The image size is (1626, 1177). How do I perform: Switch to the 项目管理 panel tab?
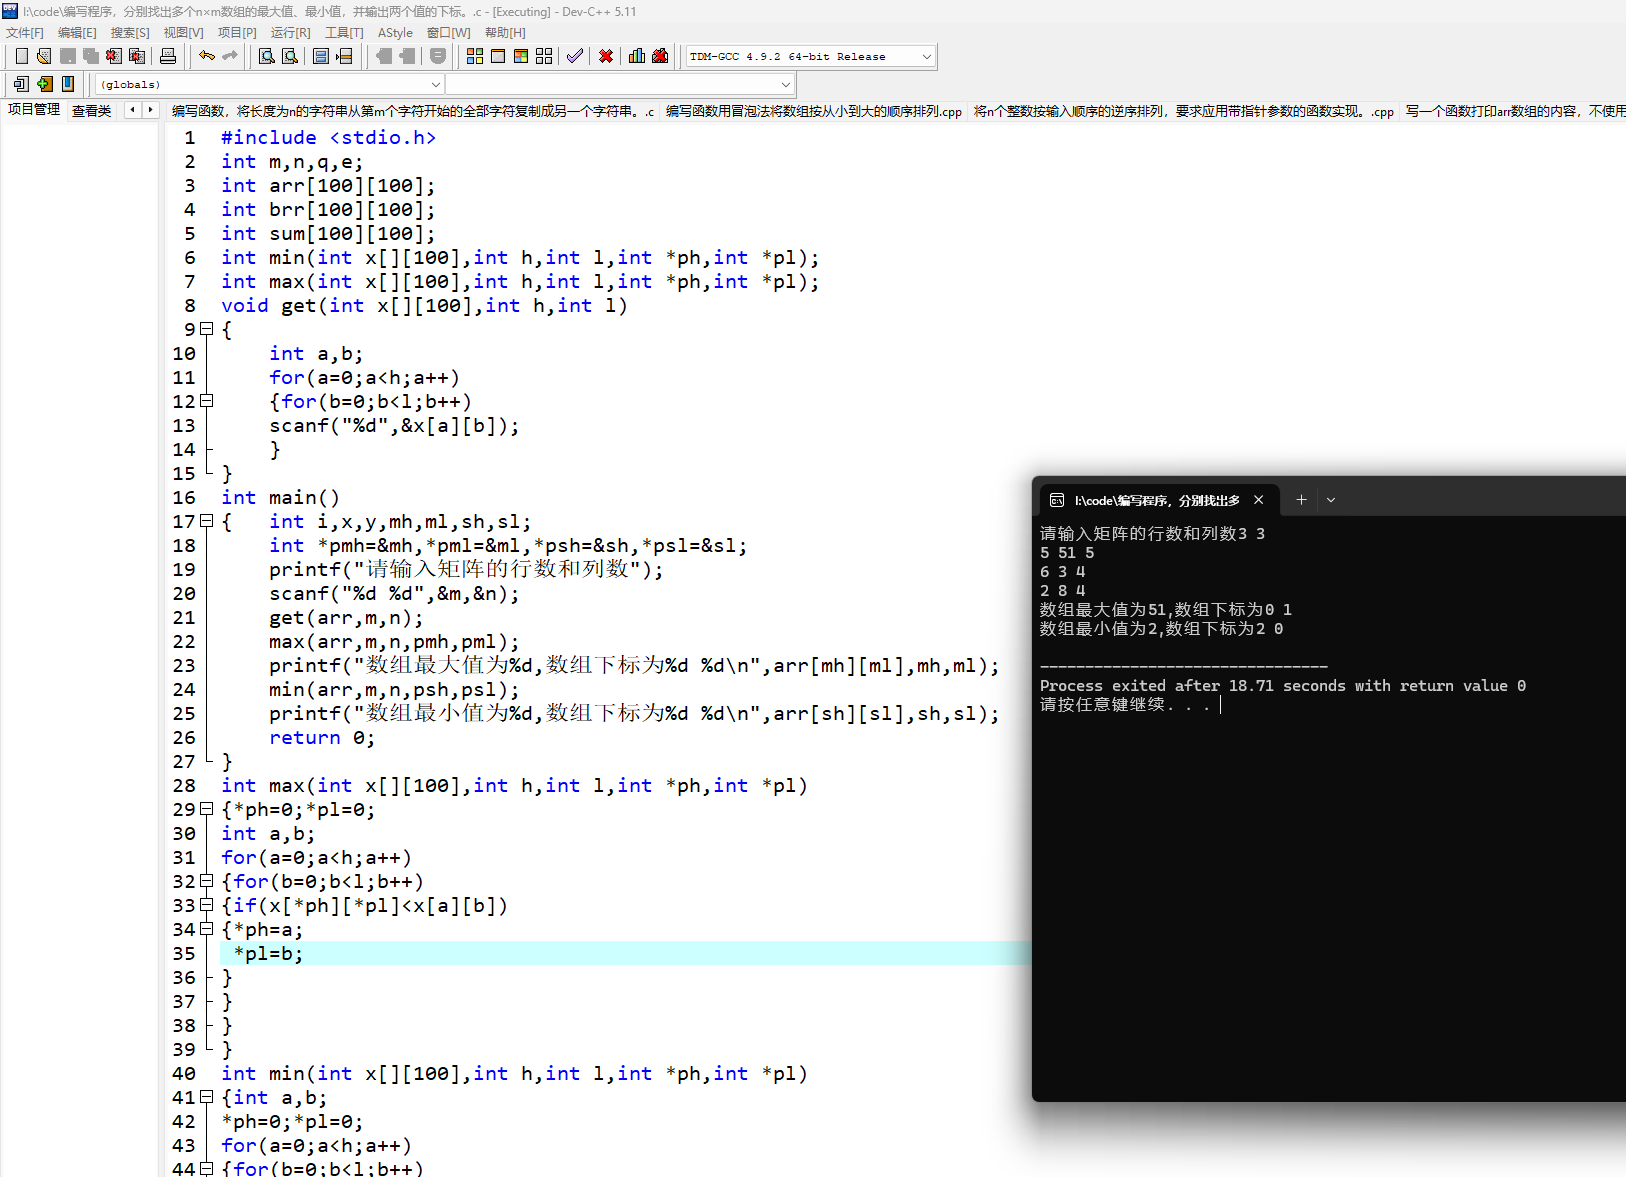point(34,110)
